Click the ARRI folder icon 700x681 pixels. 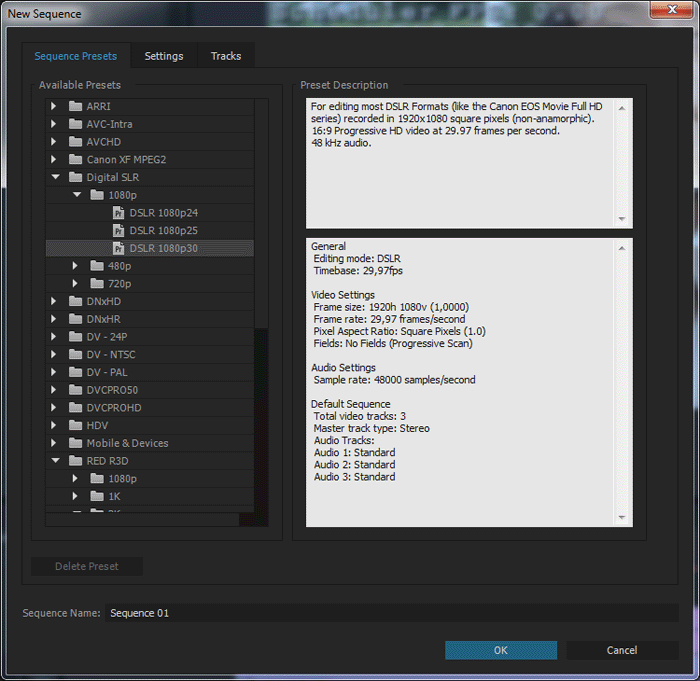(x=75, y=106)
